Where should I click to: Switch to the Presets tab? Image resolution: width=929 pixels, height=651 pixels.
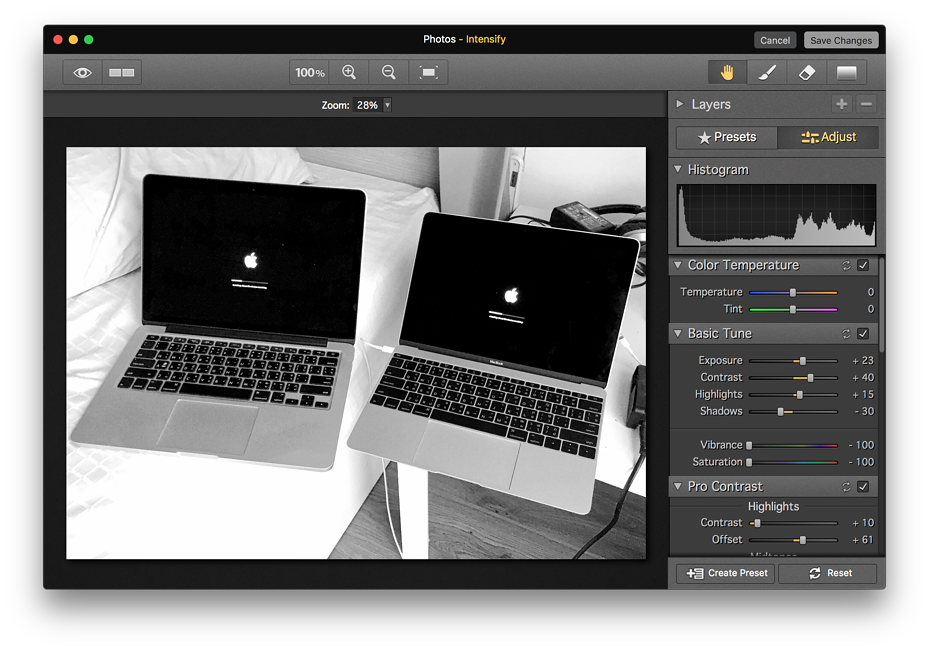click(727, 137)
